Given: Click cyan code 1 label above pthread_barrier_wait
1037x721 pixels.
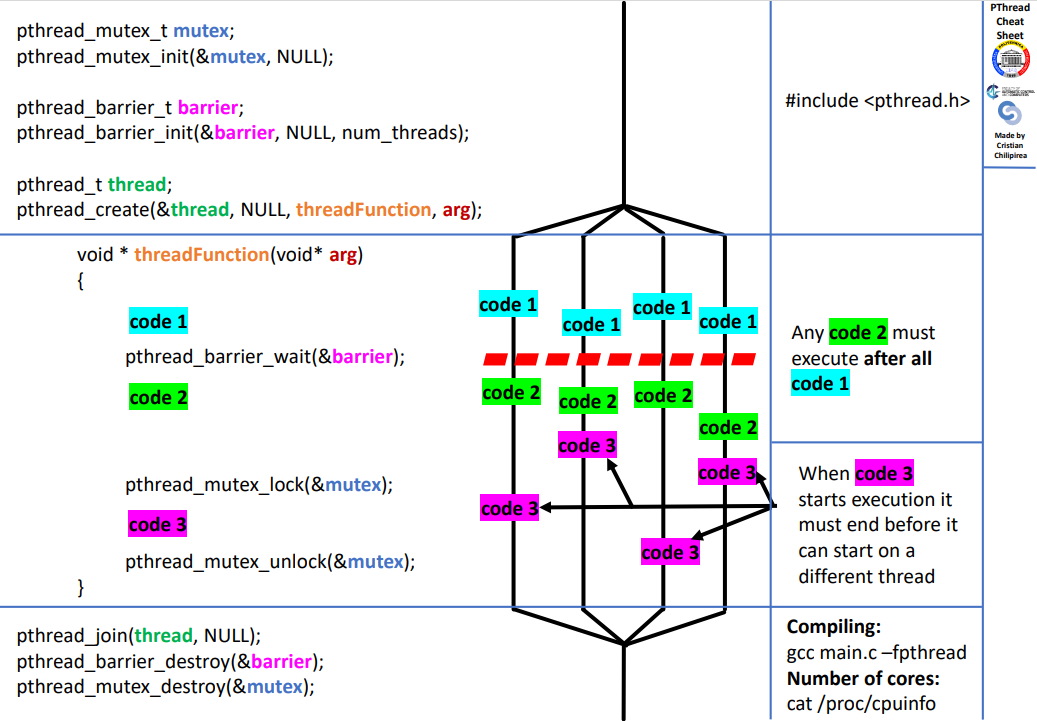Looking at the screenshot, I should pyautogui.click(x=158, y=322).
